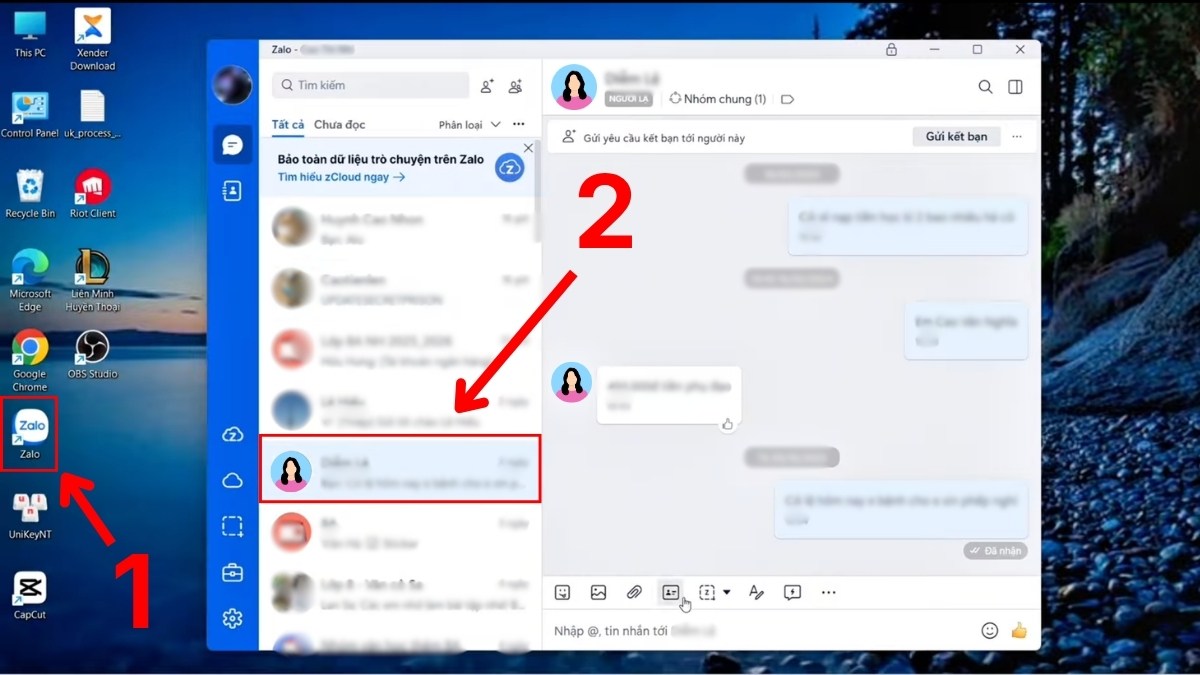Attach a file with the paperclip icon
Image resolution: width=1200 pixels, height=675 pixels.
pos(634,592)
